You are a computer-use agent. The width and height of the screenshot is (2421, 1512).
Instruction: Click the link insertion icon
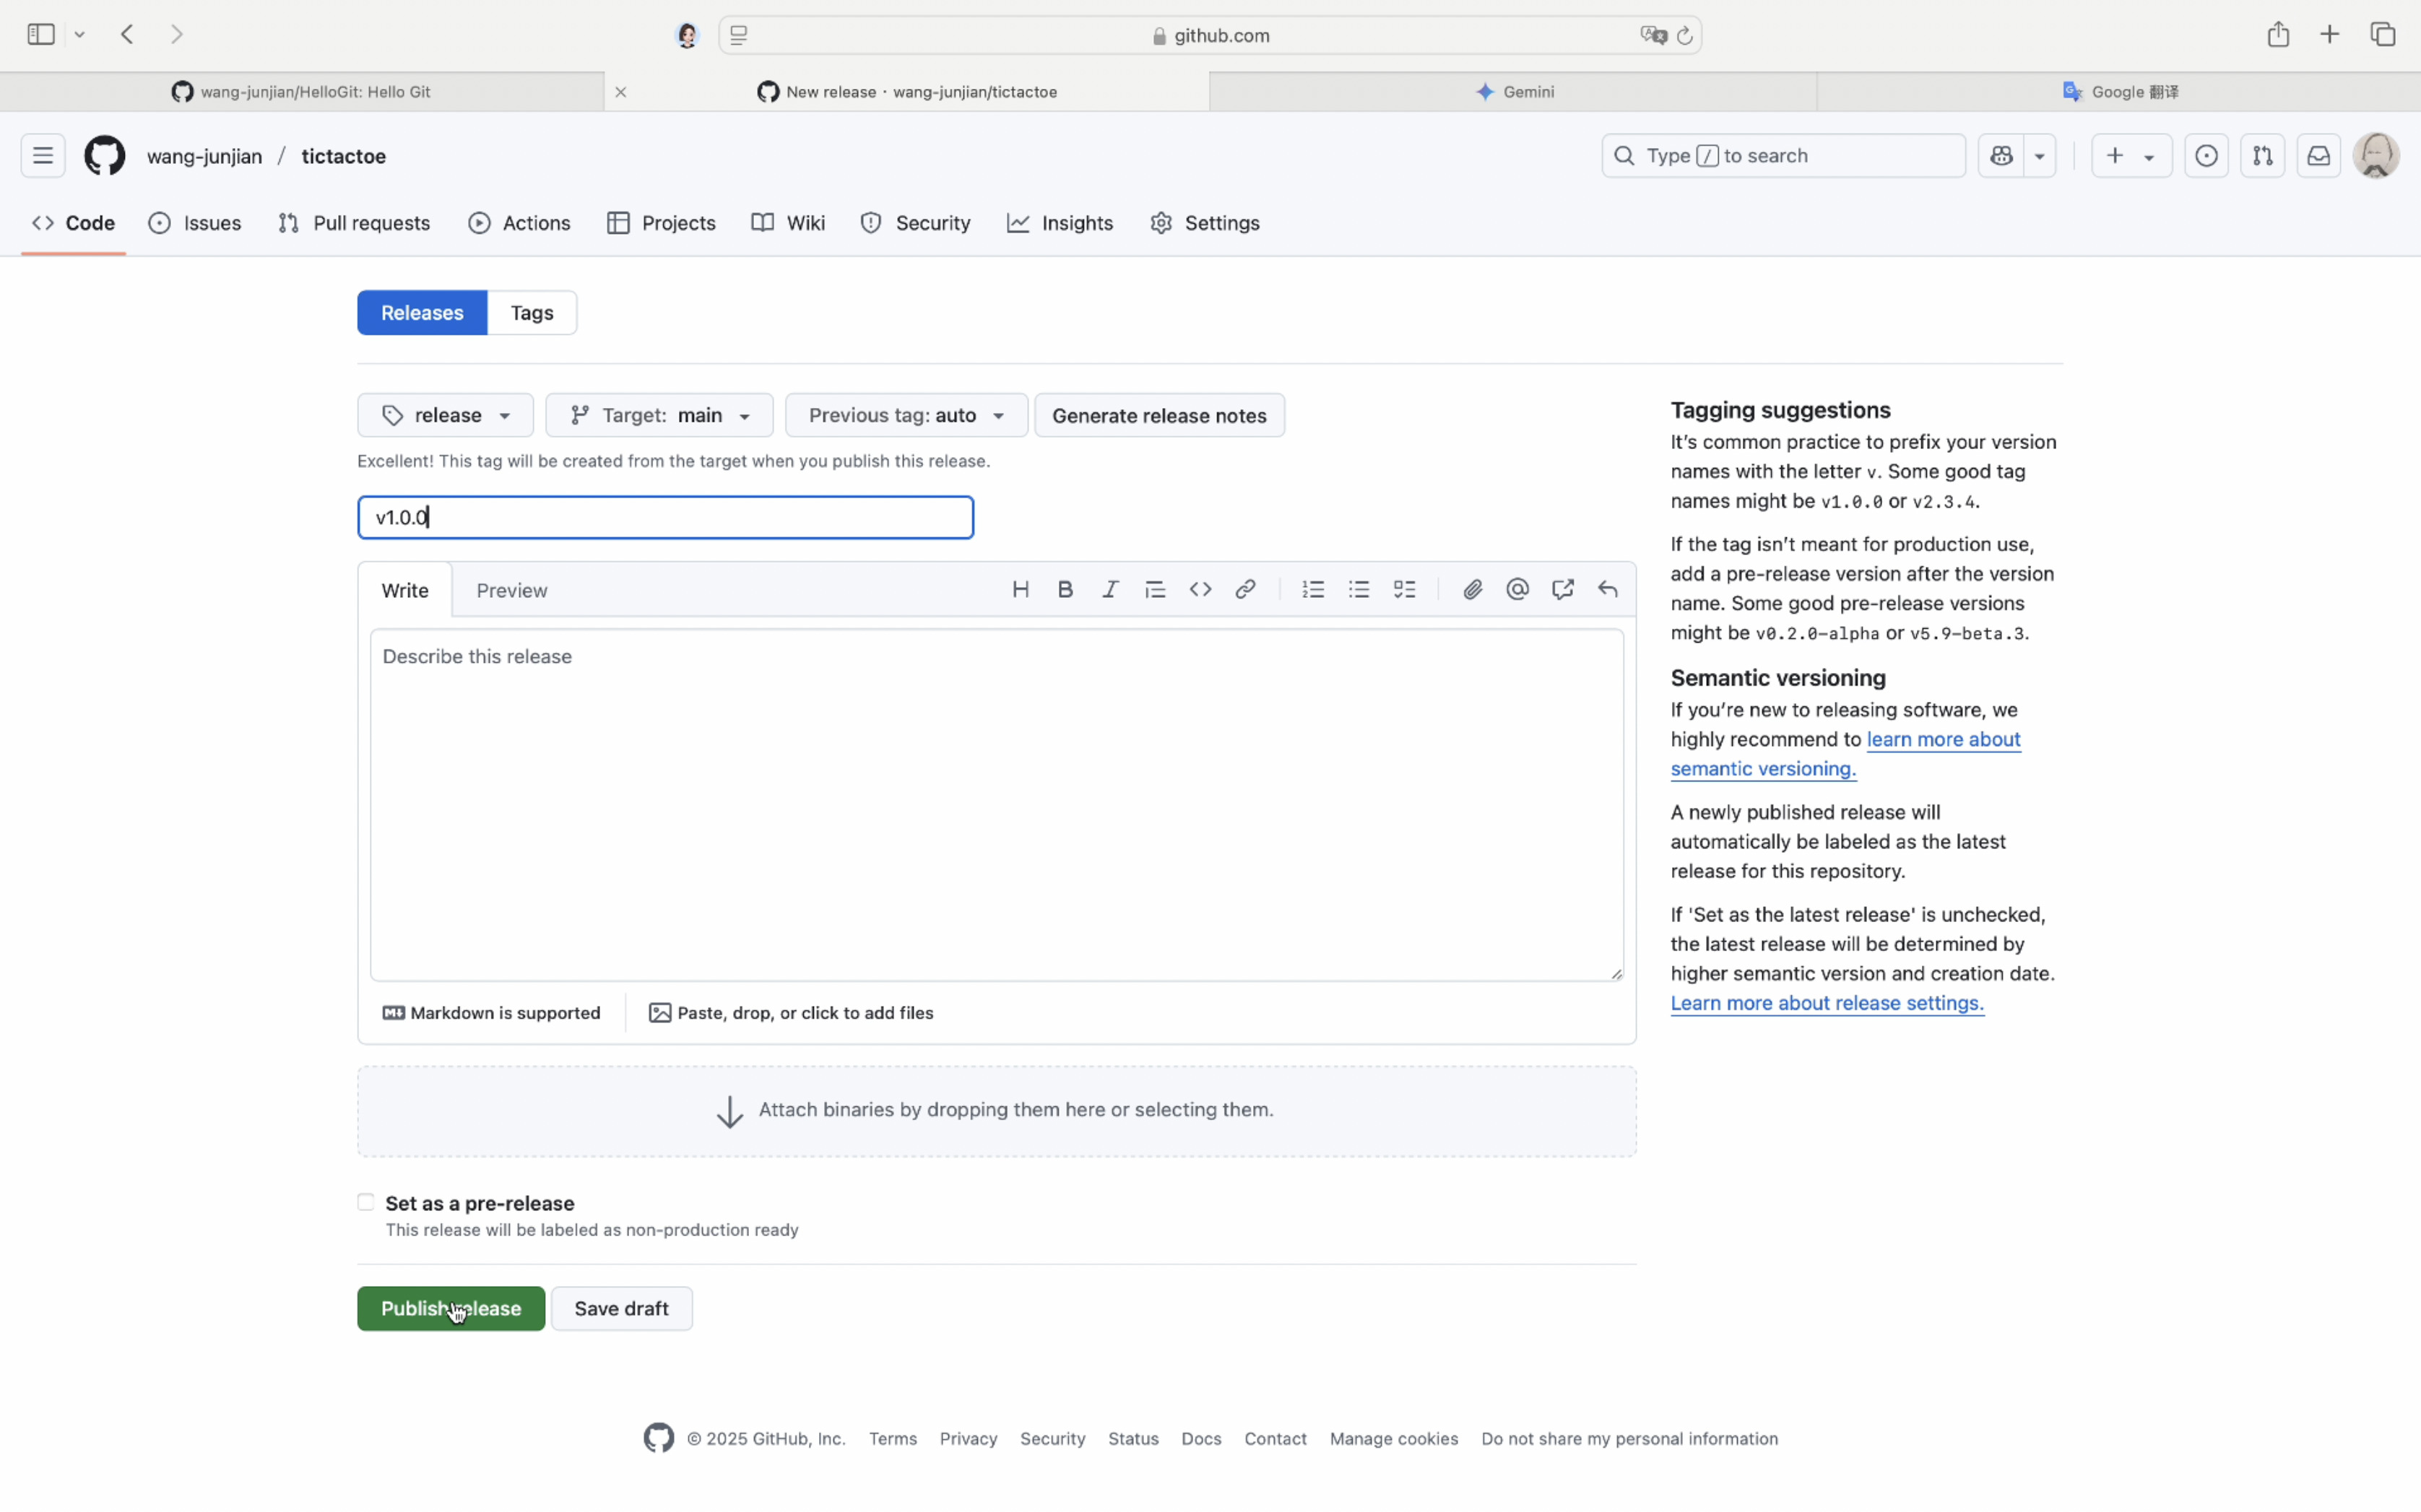point(1245,590)
